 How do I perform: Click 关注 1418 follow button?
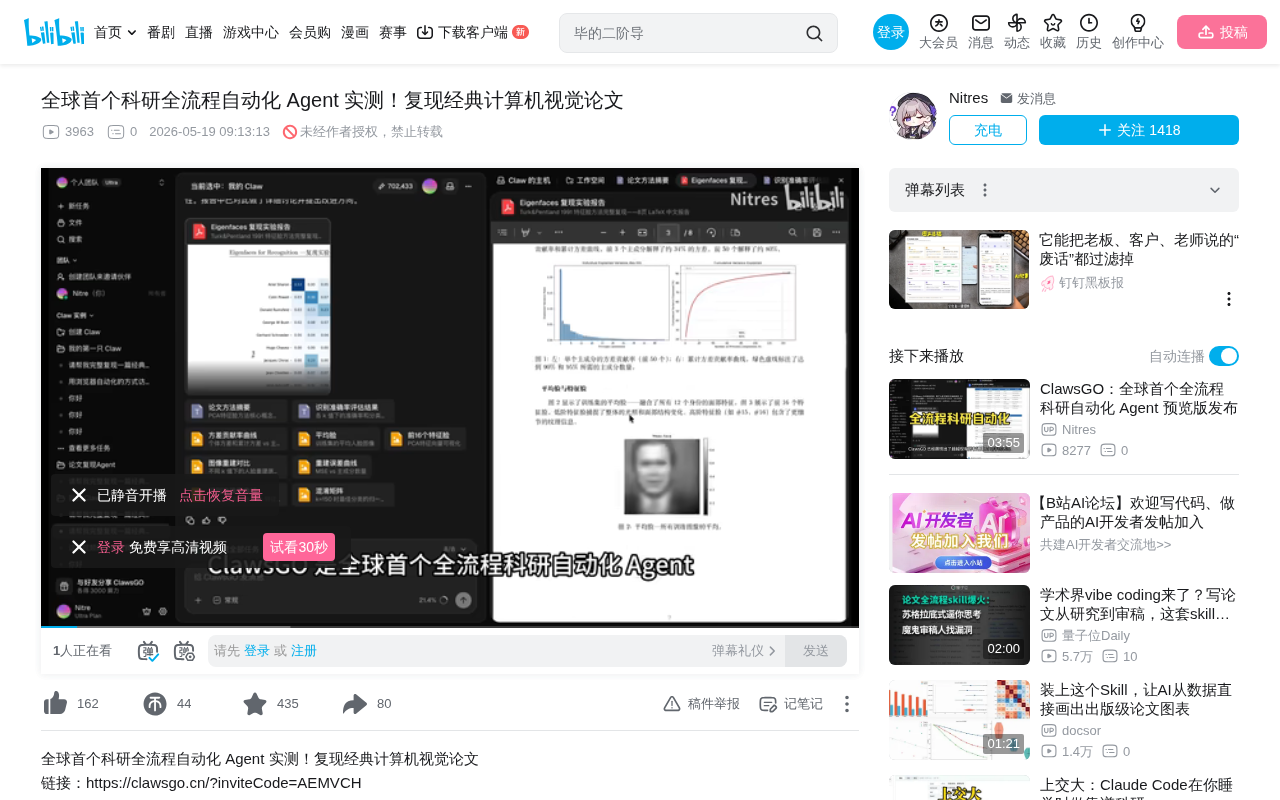[1139, 130]
